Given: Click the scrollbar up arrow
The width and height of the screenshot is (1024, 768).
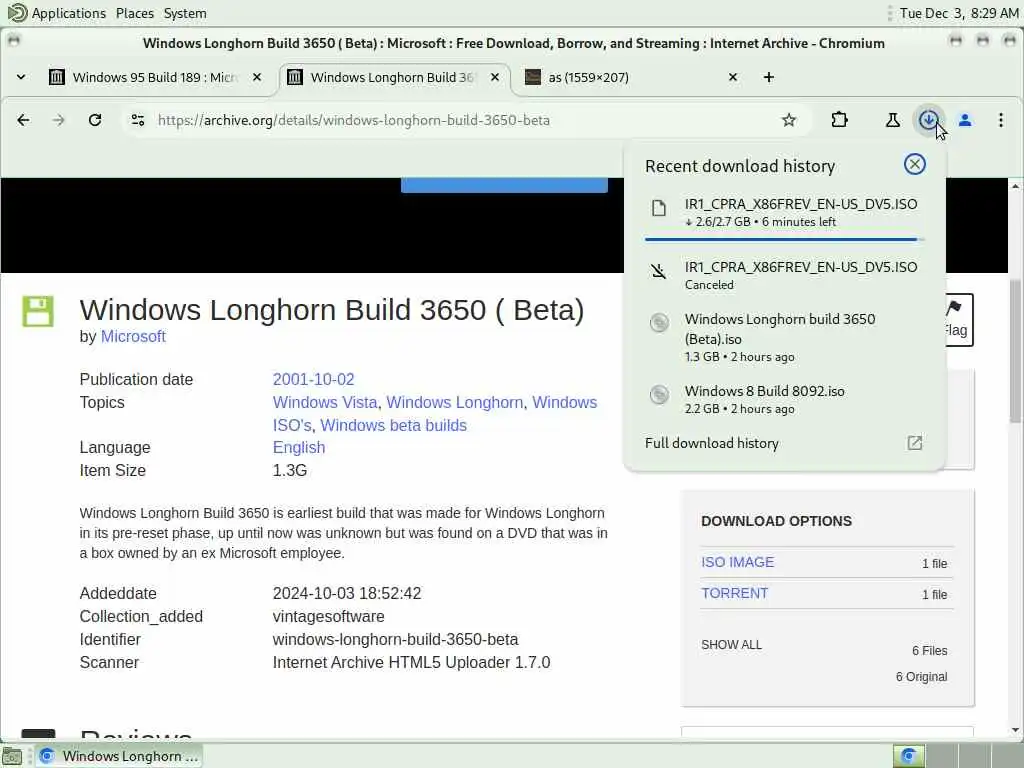Looking at the screenshot, I should click(x=1015, y=187).
